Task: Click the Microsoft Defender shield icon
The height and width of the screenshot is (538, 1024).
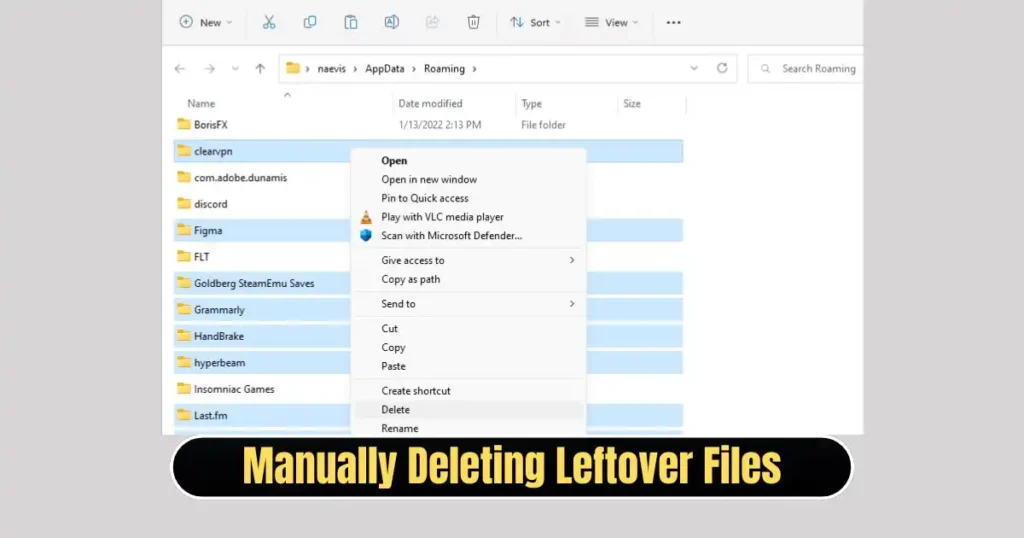Action: (x=366, y=236)
